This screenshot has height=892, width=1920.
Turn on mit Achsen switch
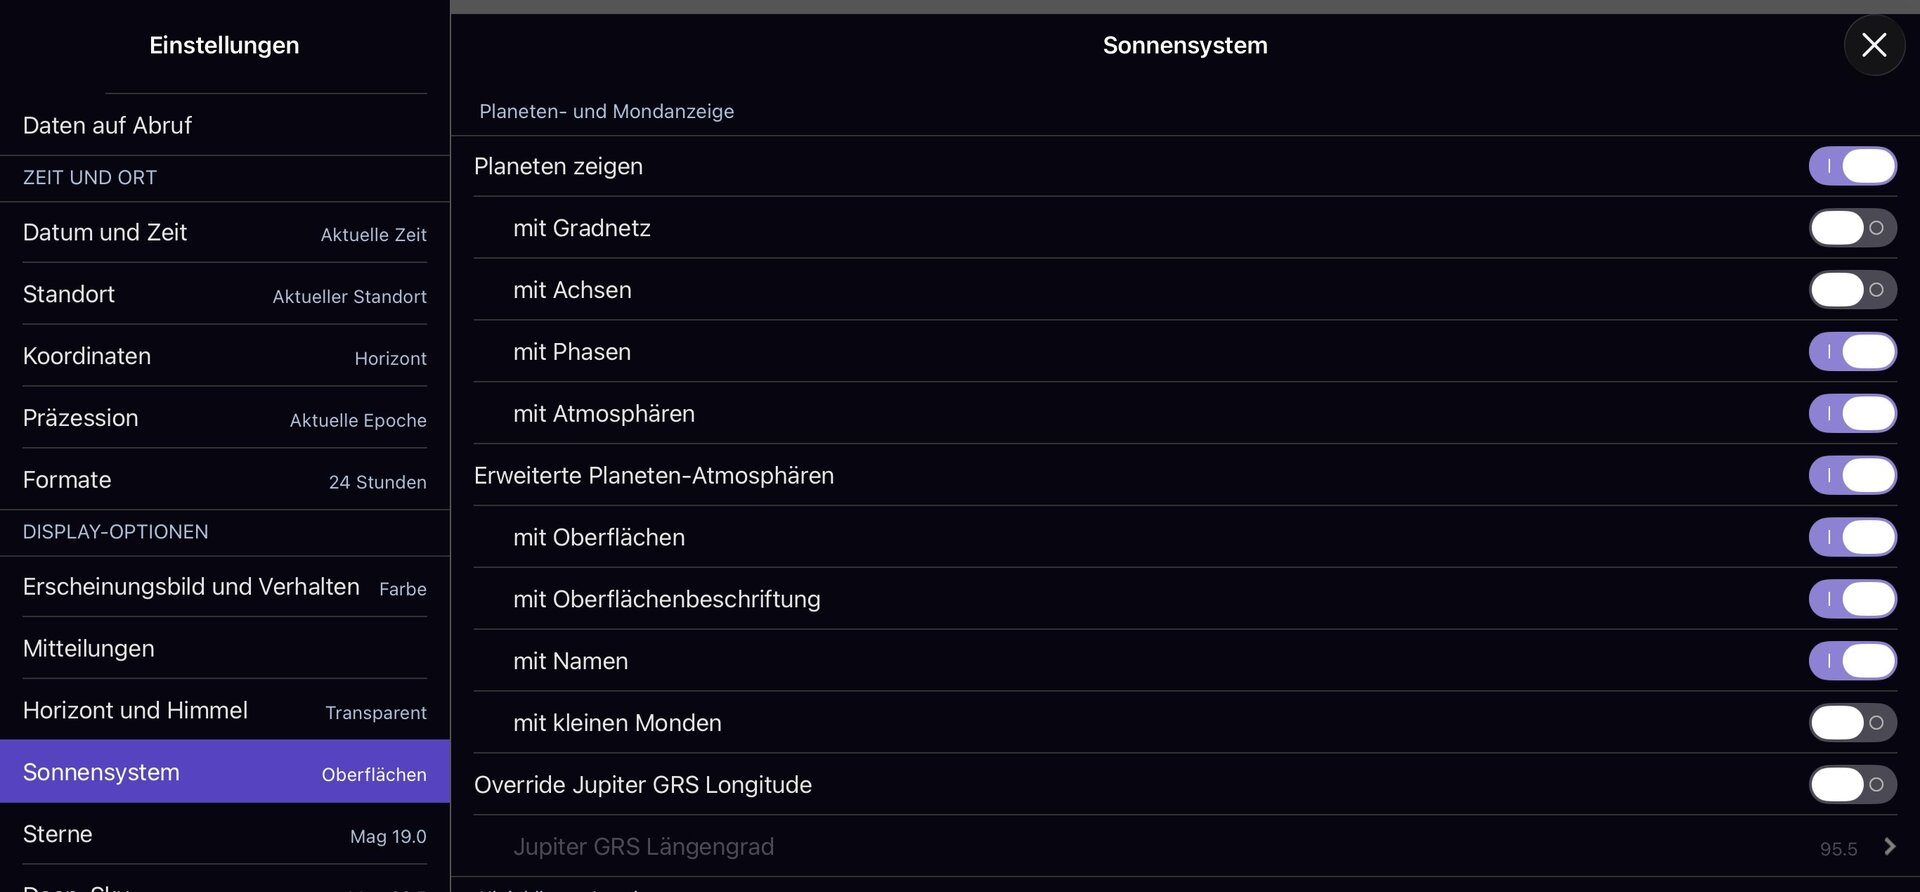point(1852,290)
